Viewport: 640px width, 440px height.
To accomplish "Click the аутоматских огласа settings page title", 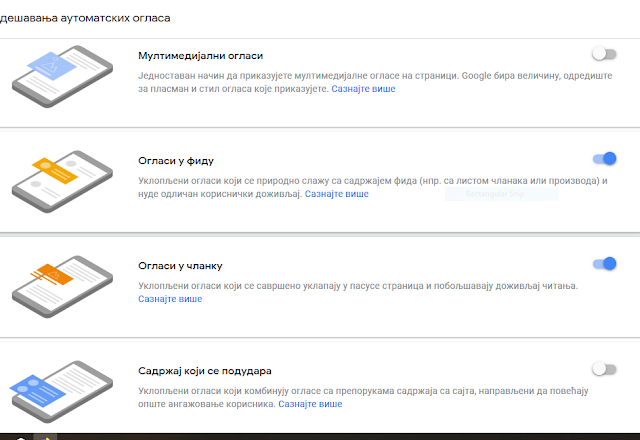I will click(x=85, y=18).
